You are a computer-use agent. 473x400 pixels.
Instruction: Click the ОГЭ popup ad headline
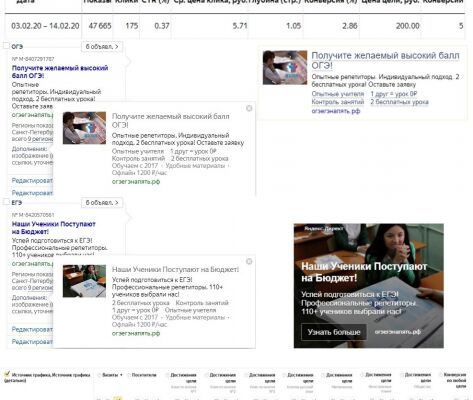pos(170,120)
